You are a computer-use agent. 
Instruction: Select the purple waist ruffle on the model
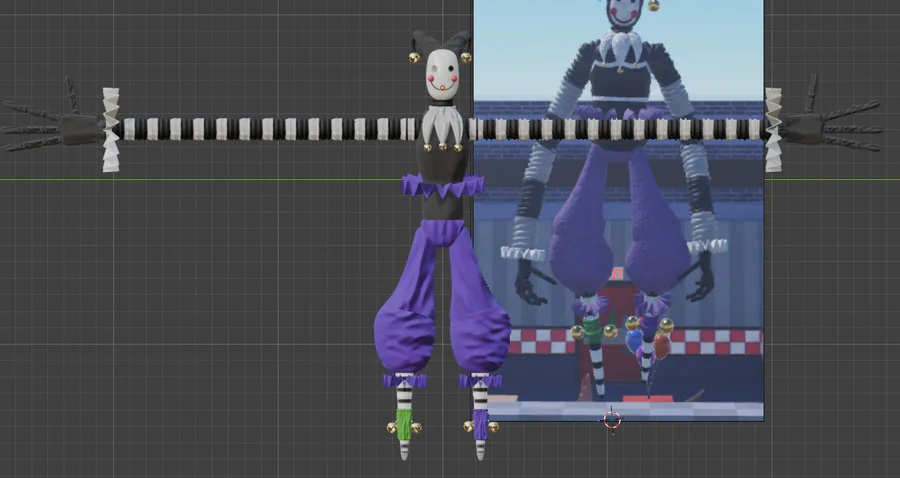pos(442,186)
